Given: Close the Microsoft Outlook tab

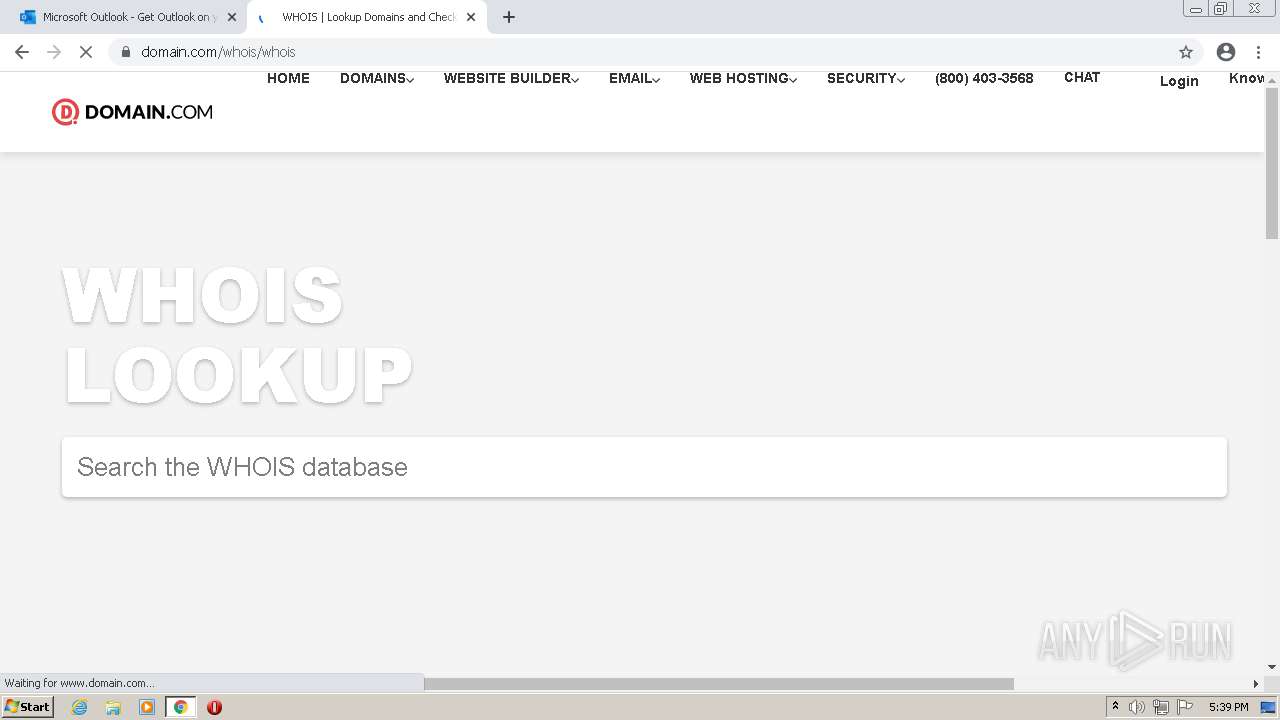Looking at the screenshot, I should [x=232, y=17].
